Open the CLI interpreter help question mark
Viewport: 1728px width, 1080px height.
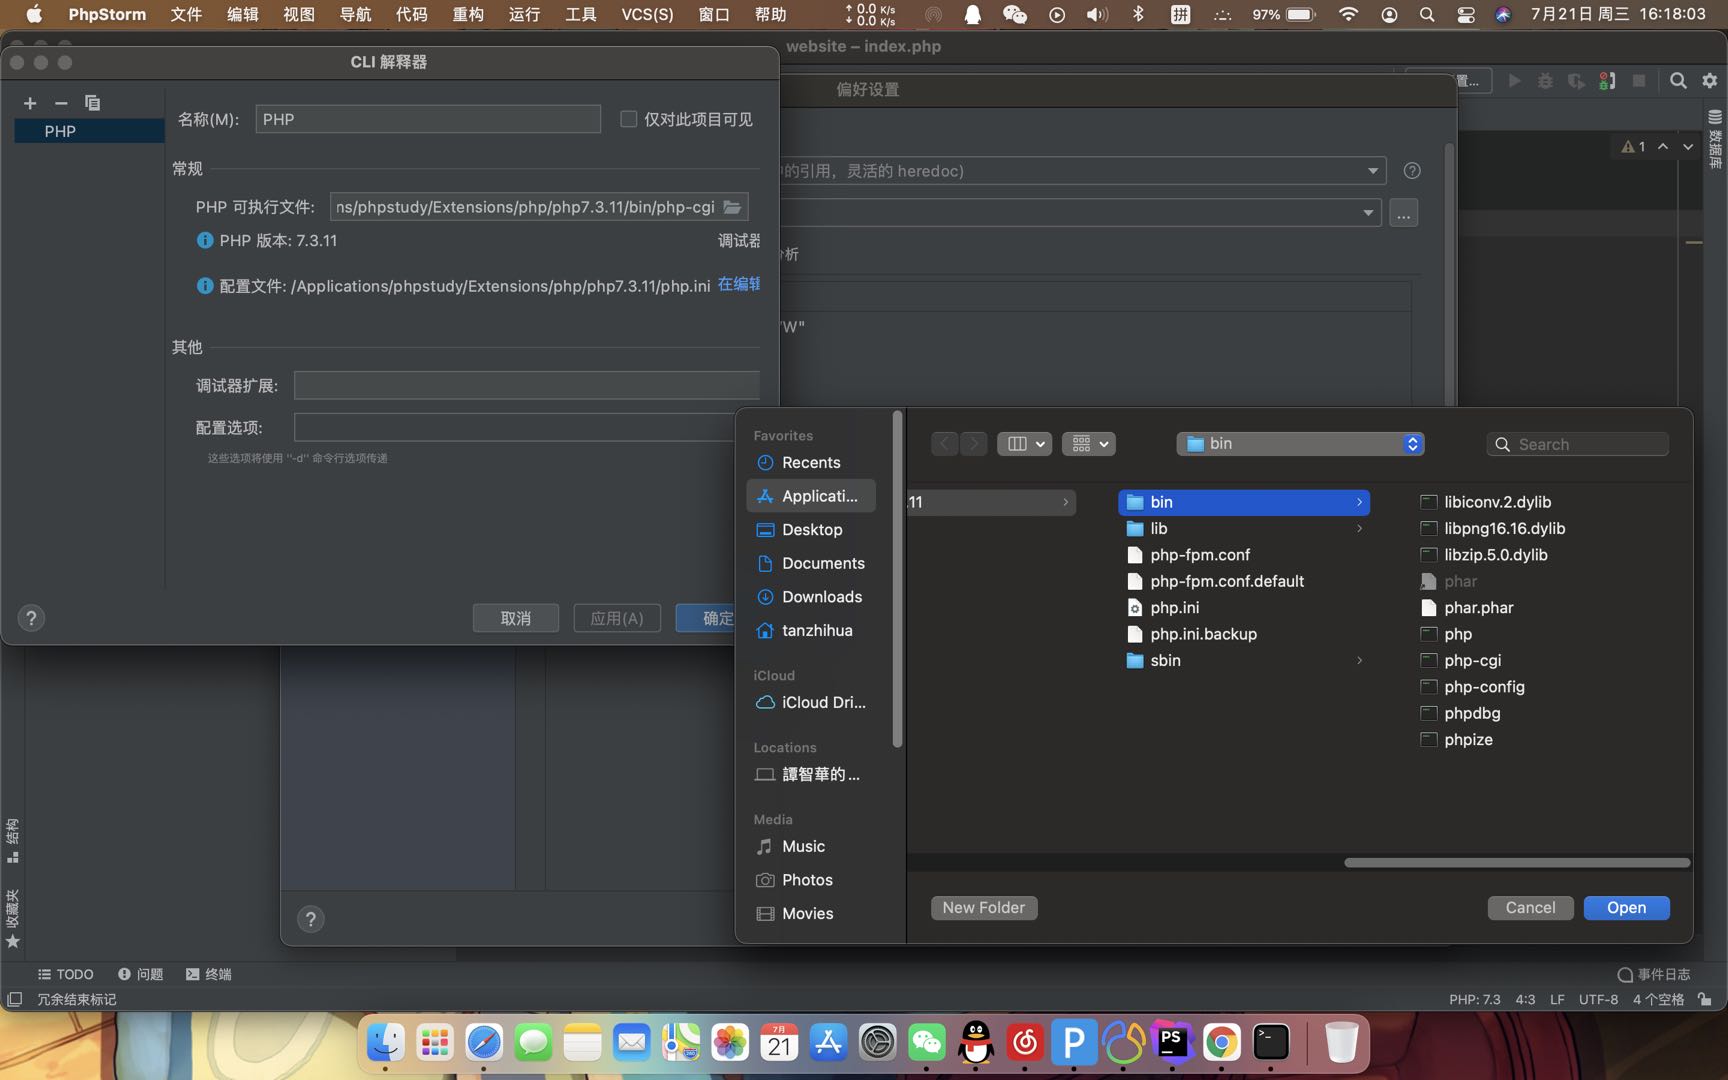click(x=31, y=618)
